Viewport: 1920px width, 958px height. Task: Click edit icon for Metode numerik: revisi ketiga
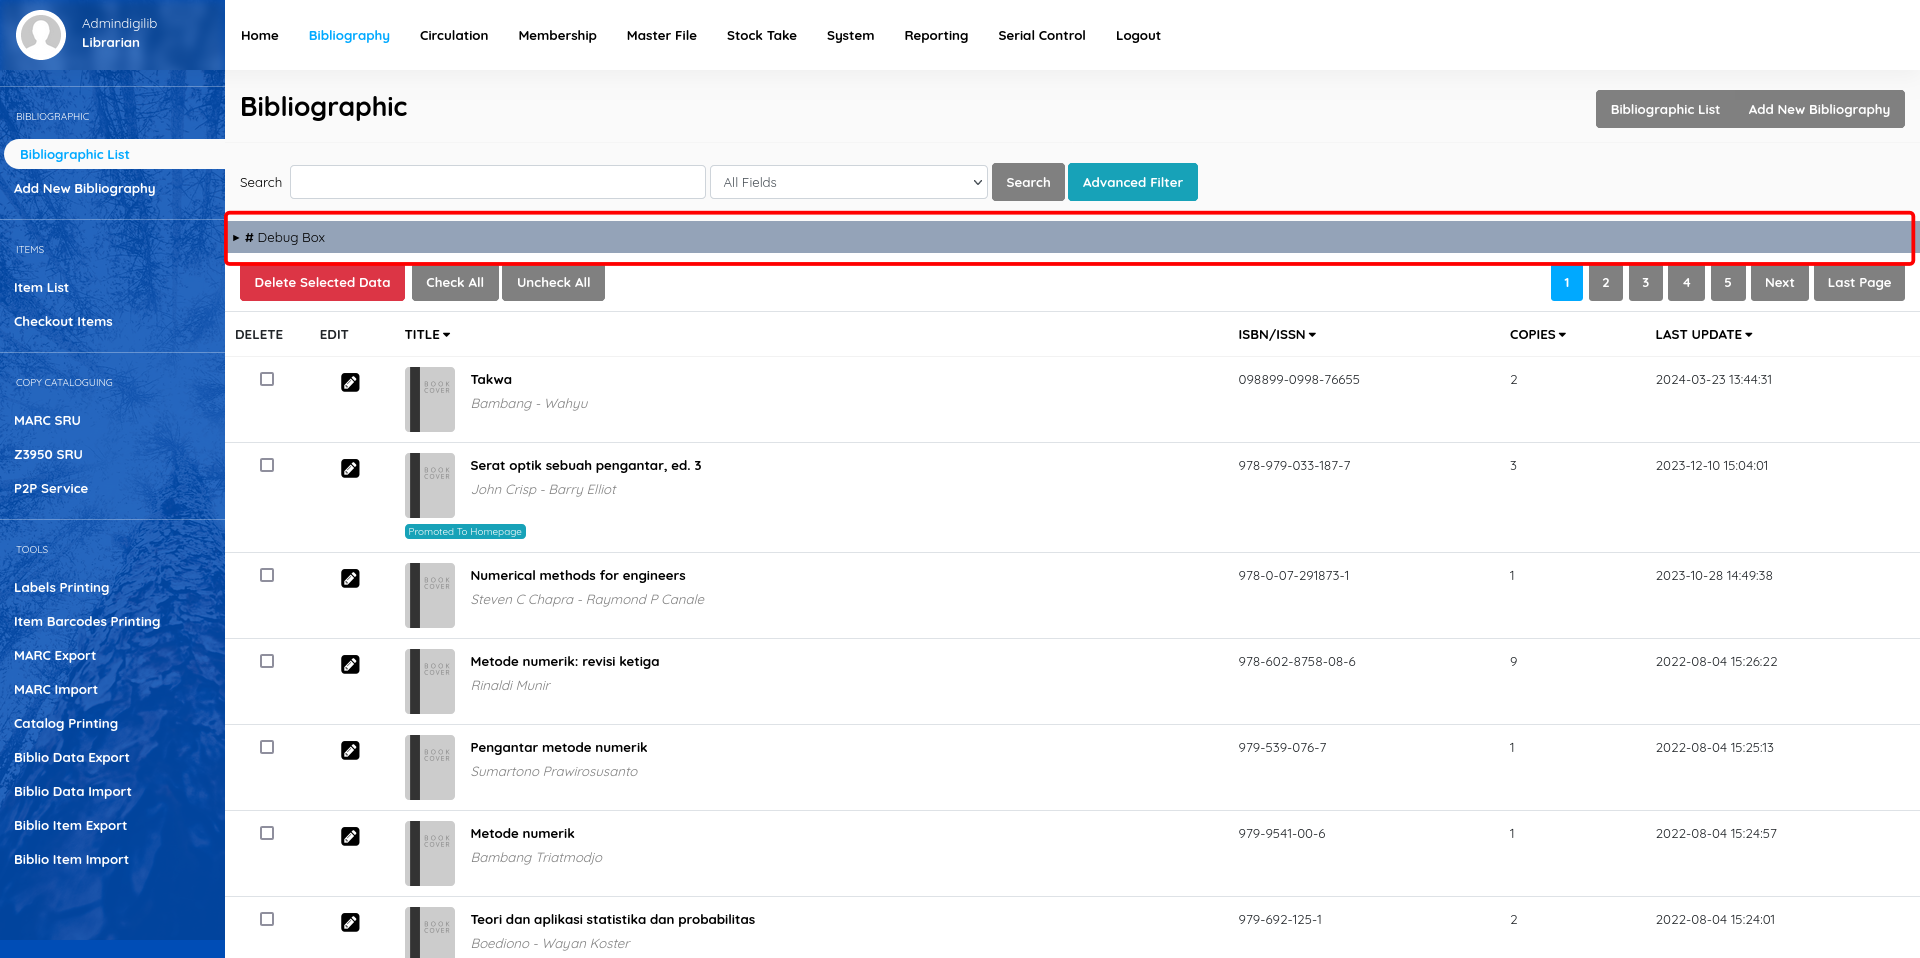350,664
